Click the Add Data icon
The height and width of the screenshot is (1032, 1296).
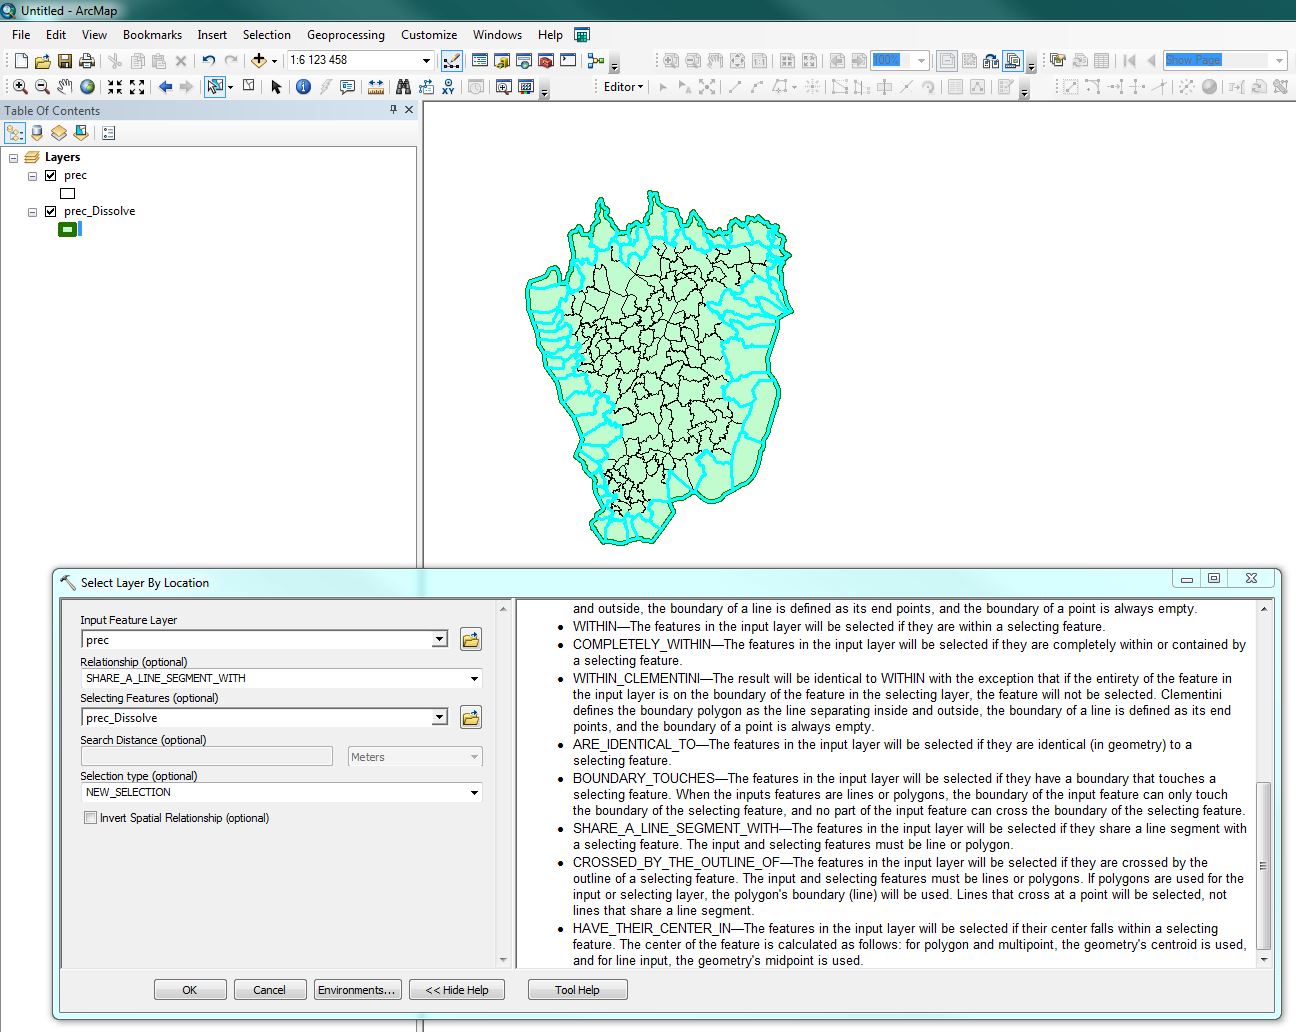click(x=258, y=61)
